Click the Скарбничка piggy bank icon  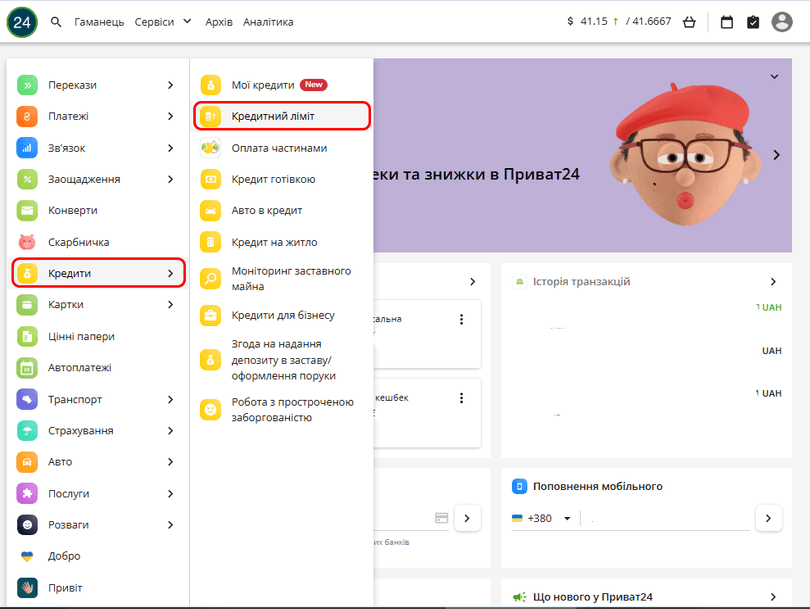coord(26,241)
